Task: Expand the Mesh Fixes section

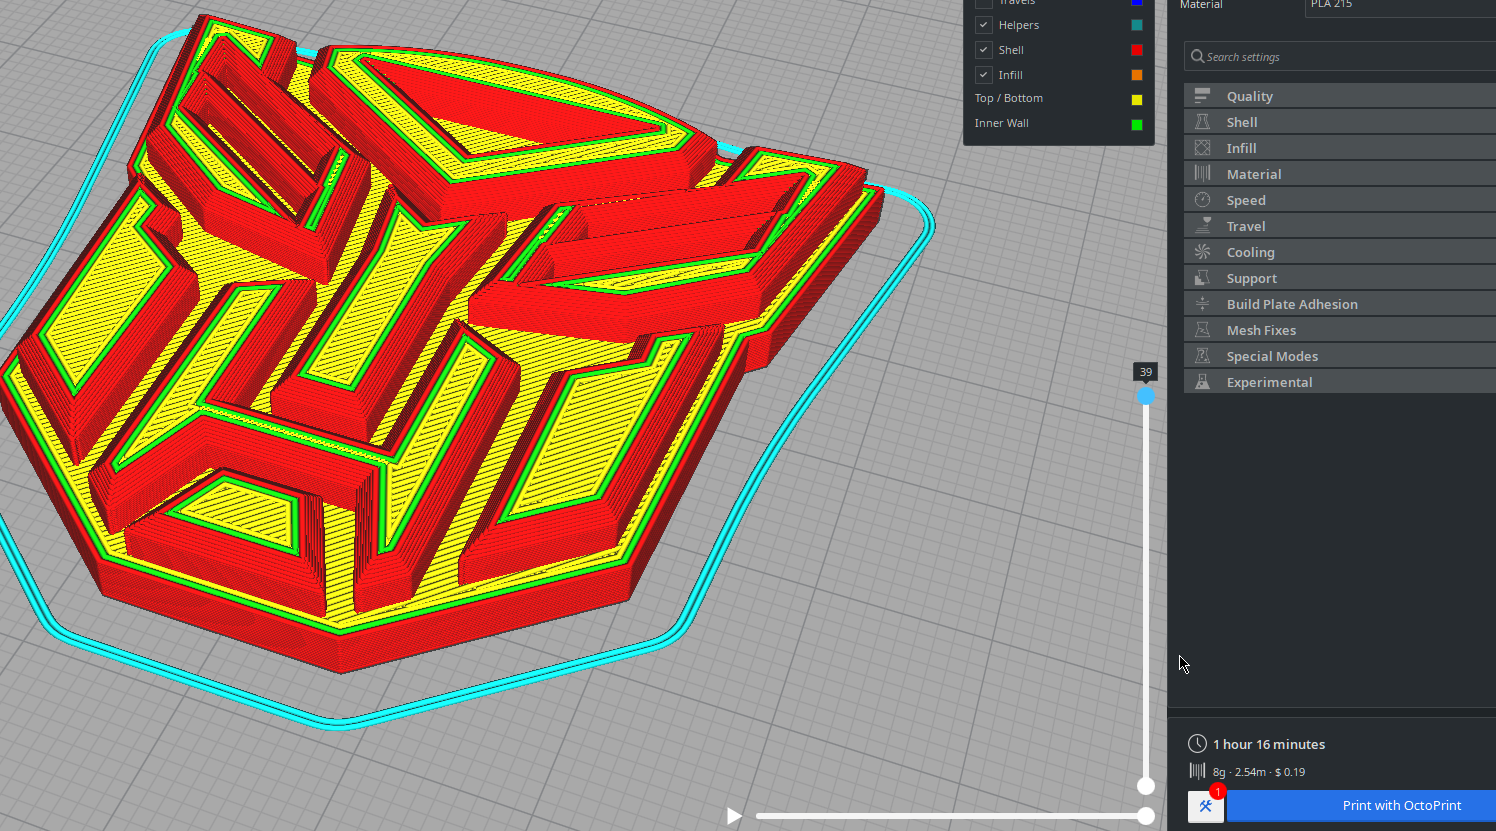Action: [1340, 330]
